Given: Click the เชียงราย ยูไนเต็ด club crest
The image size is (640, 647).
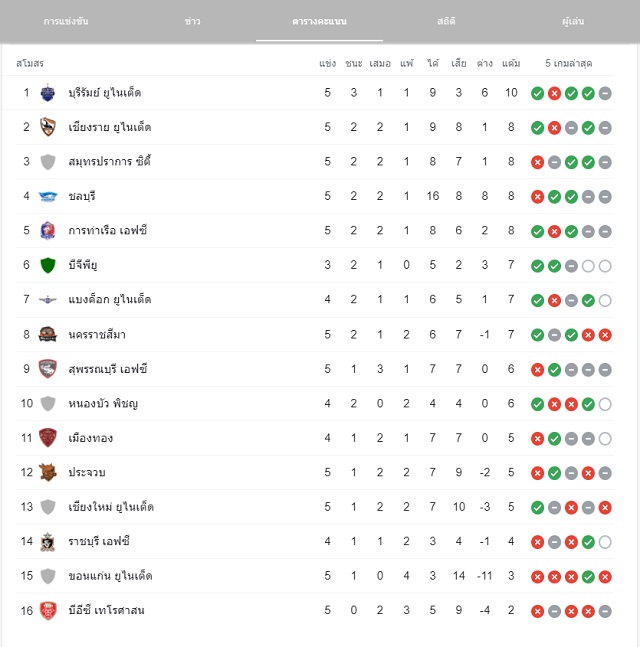Looking at the screenshot, I should 47,127.
